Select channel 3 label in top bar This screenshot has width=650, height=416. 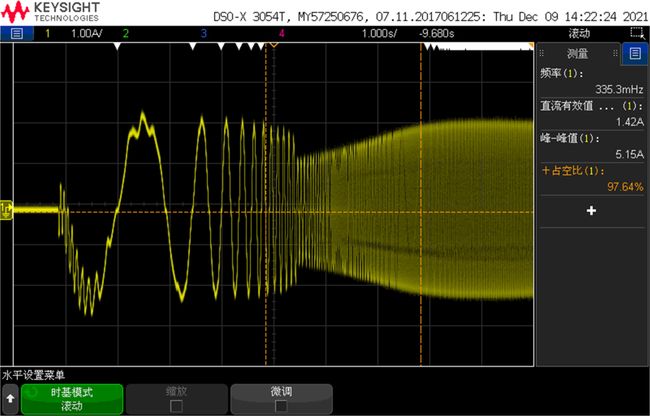tap(203, 33)
